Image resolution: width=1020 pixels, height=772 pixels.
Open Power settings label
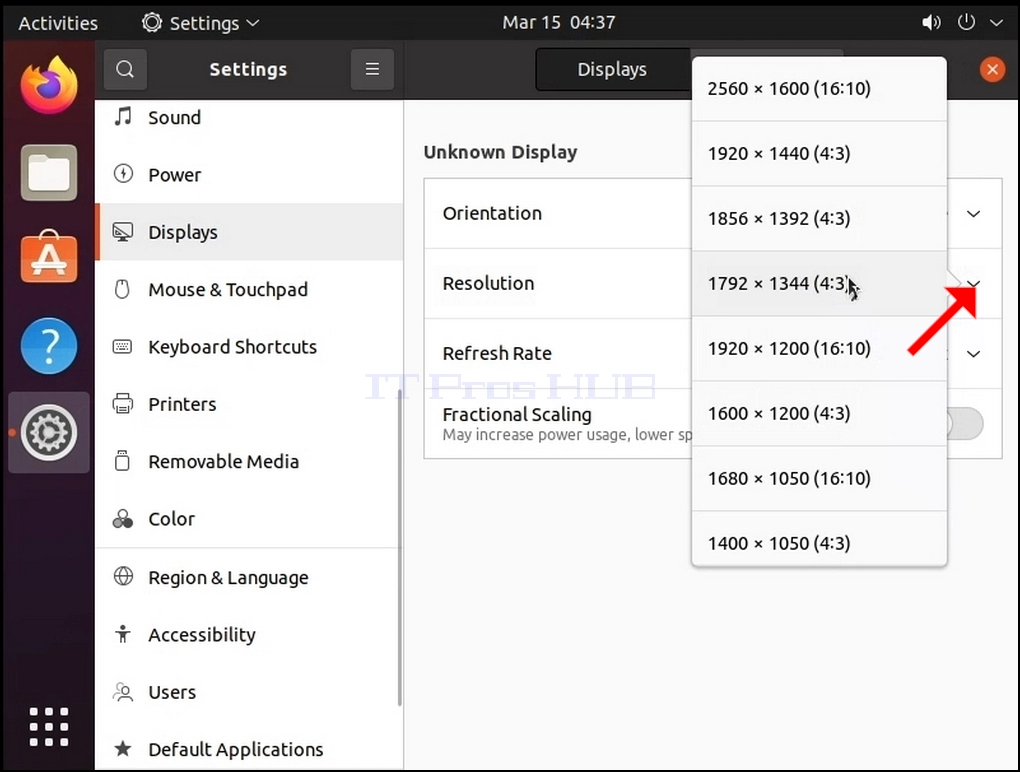[174, 175]
